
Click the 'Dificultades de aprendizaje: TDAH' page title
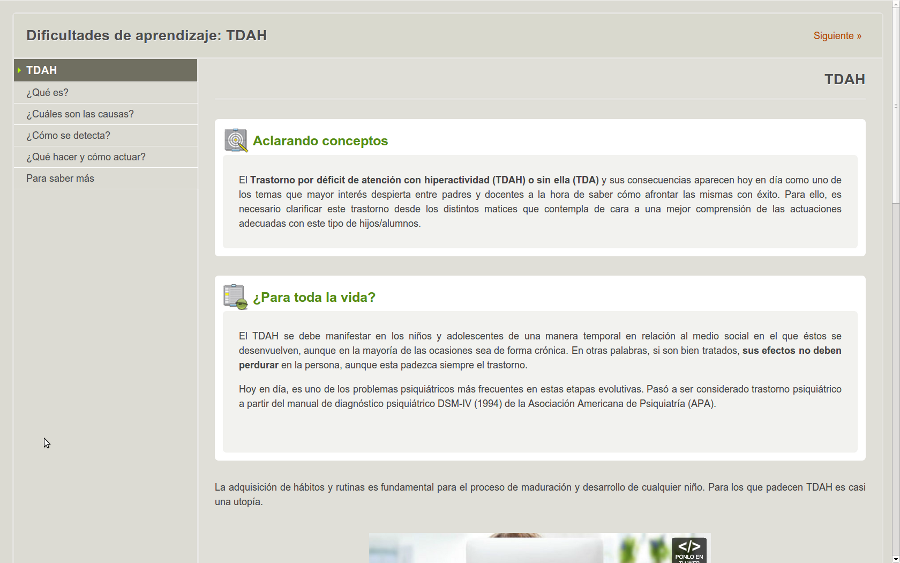[x=146, y=36]
